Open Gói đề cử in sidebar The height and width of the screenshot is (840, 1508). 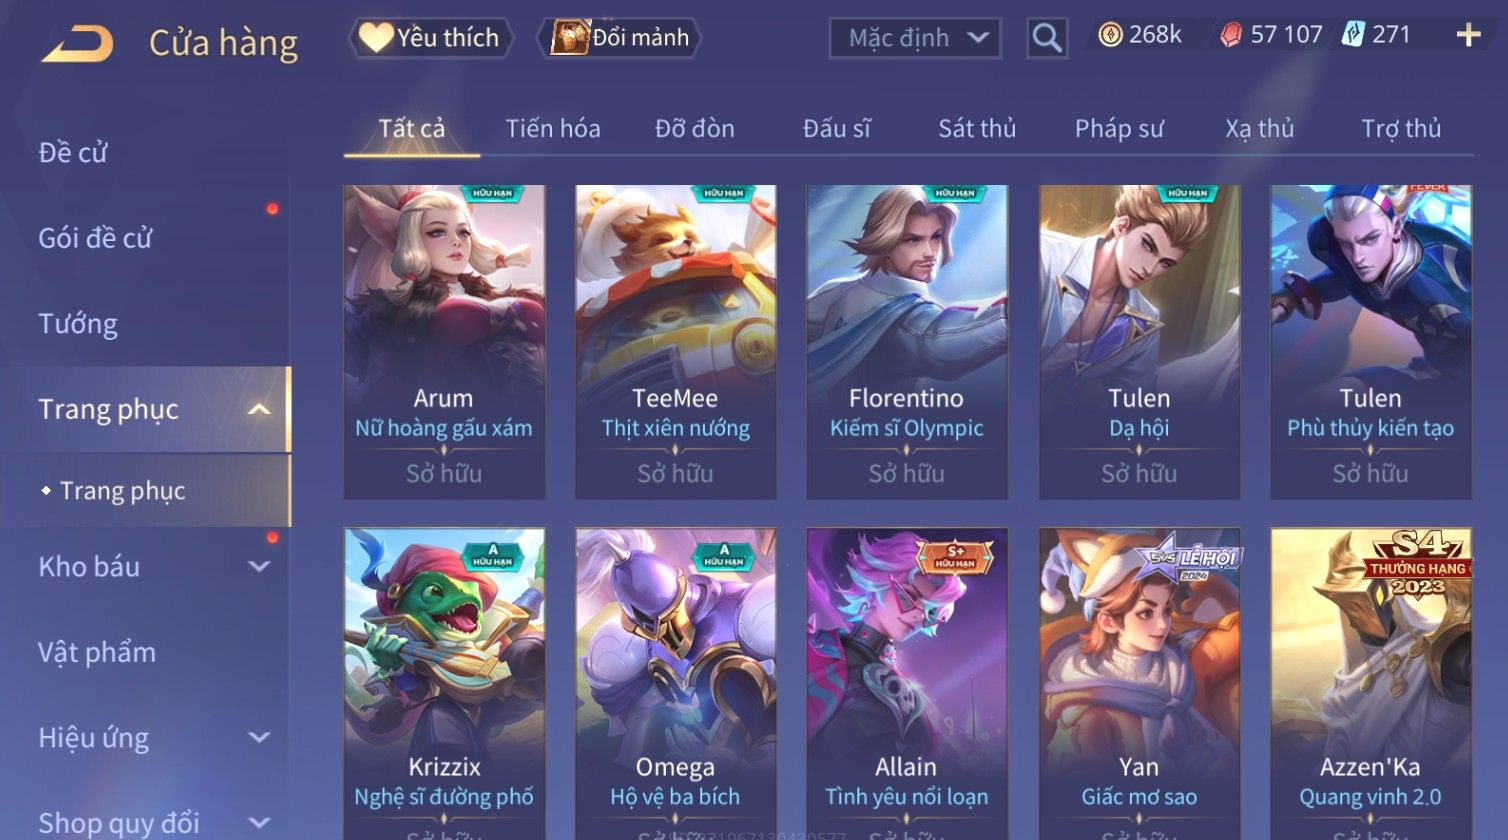pyautogui.click(x=95, y=238)
